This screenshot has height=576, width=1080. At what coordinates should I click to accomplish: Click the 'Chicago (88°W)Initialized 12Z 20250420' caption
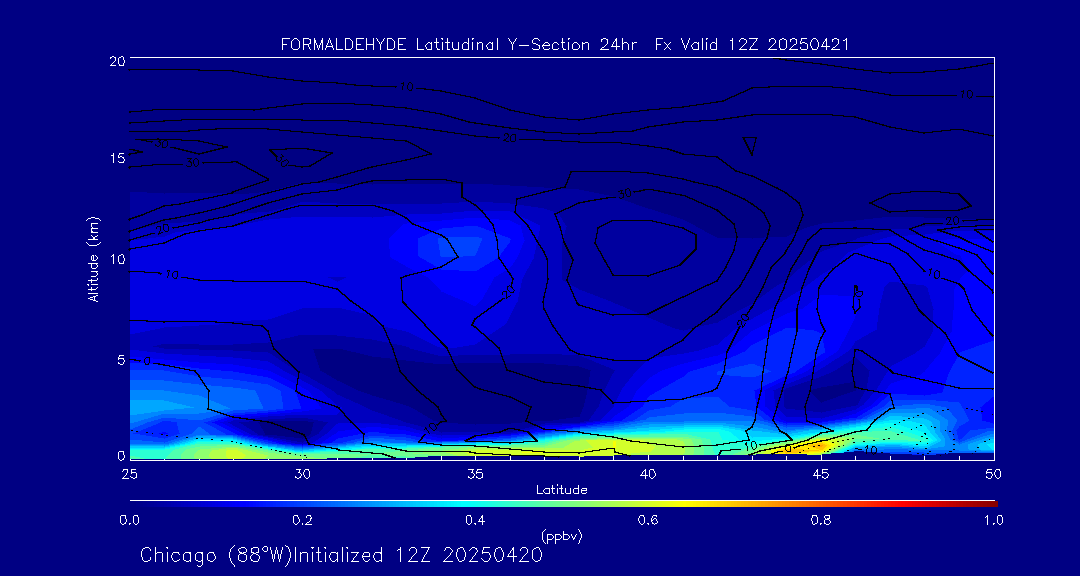pyautogui.click(x=341, y=555)
